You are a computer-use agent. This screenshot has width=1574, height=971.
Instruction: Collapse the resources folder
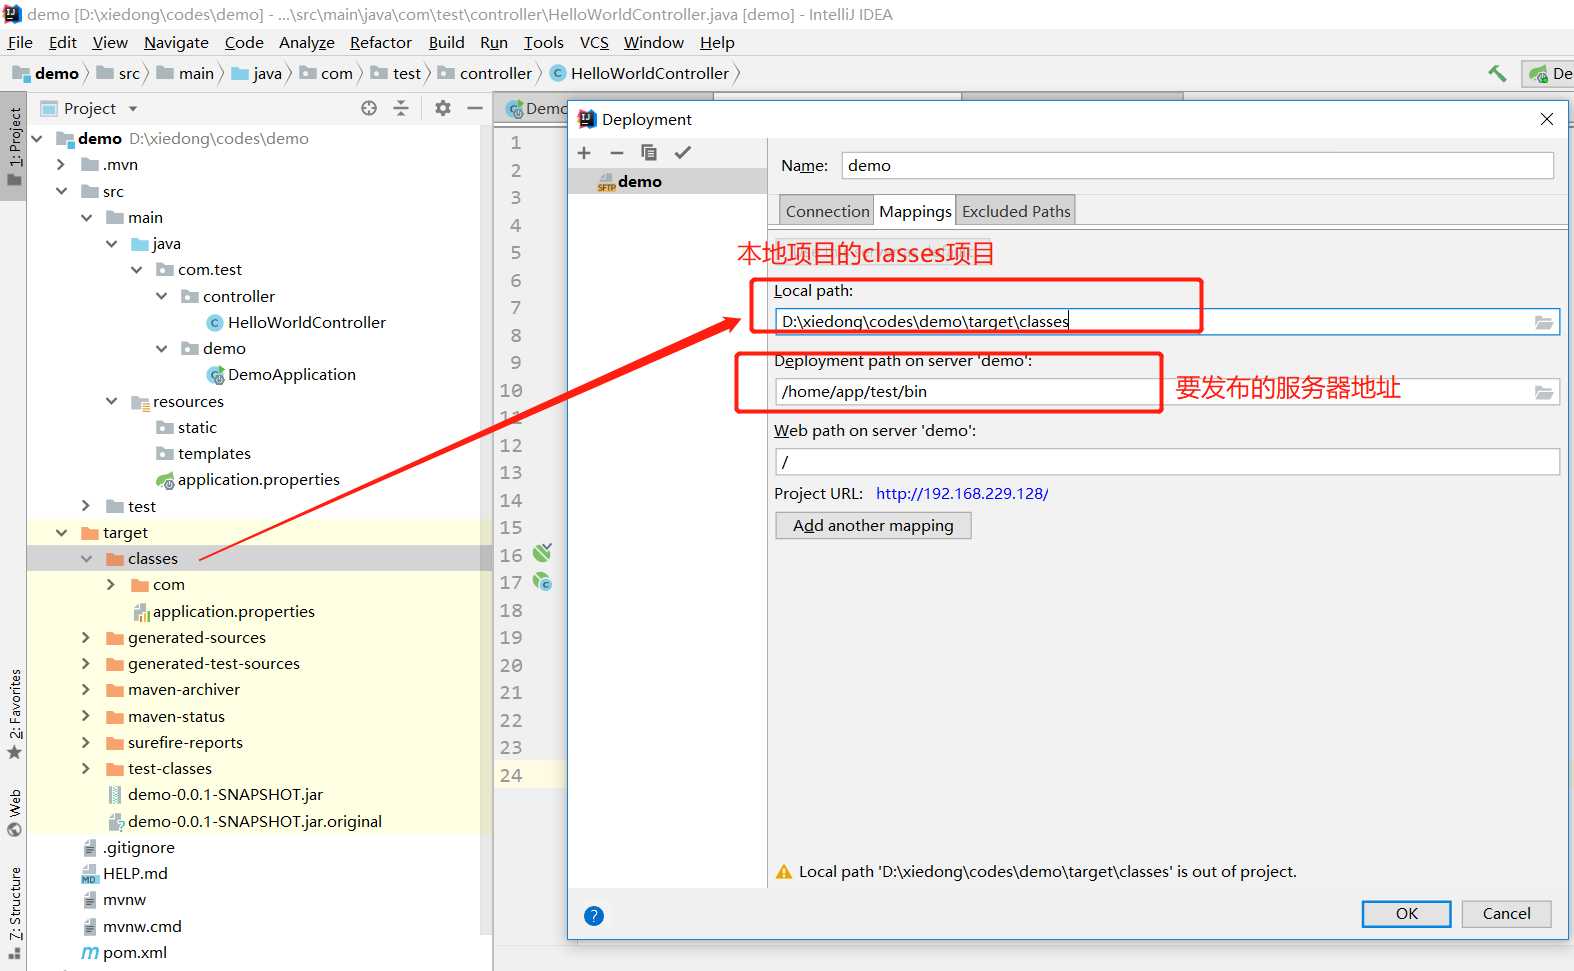(x=111, y=401)
